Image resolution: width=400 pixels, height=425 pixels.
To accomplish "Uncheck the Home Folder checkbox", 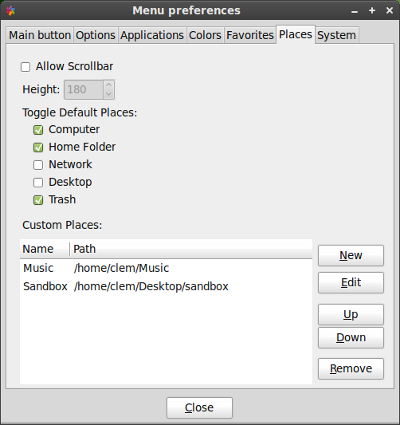I will point(38,147).
